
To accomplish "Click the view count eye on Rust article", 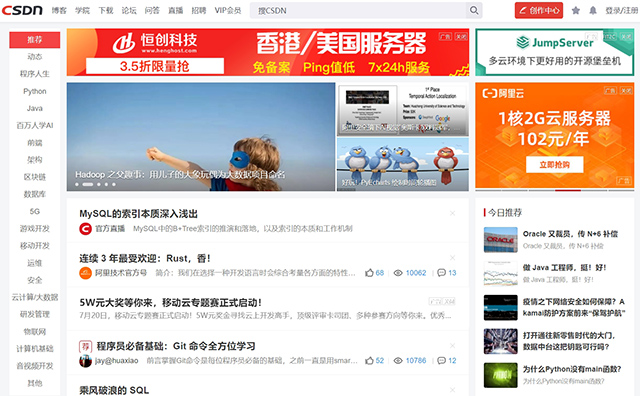I will click(398, 273).
